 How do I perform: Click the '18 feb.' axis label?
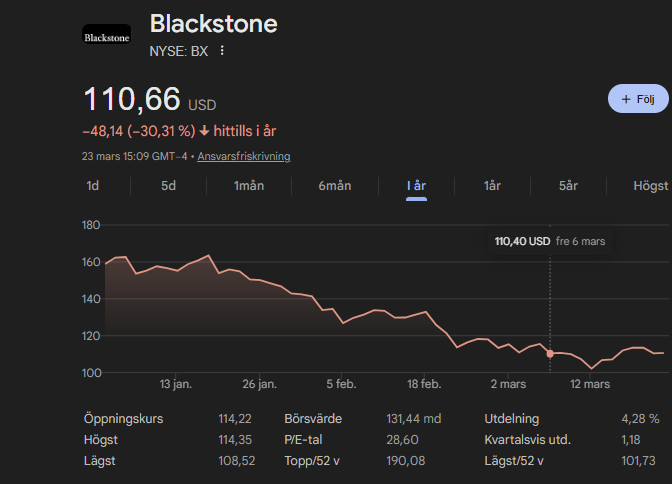(424, 384)
